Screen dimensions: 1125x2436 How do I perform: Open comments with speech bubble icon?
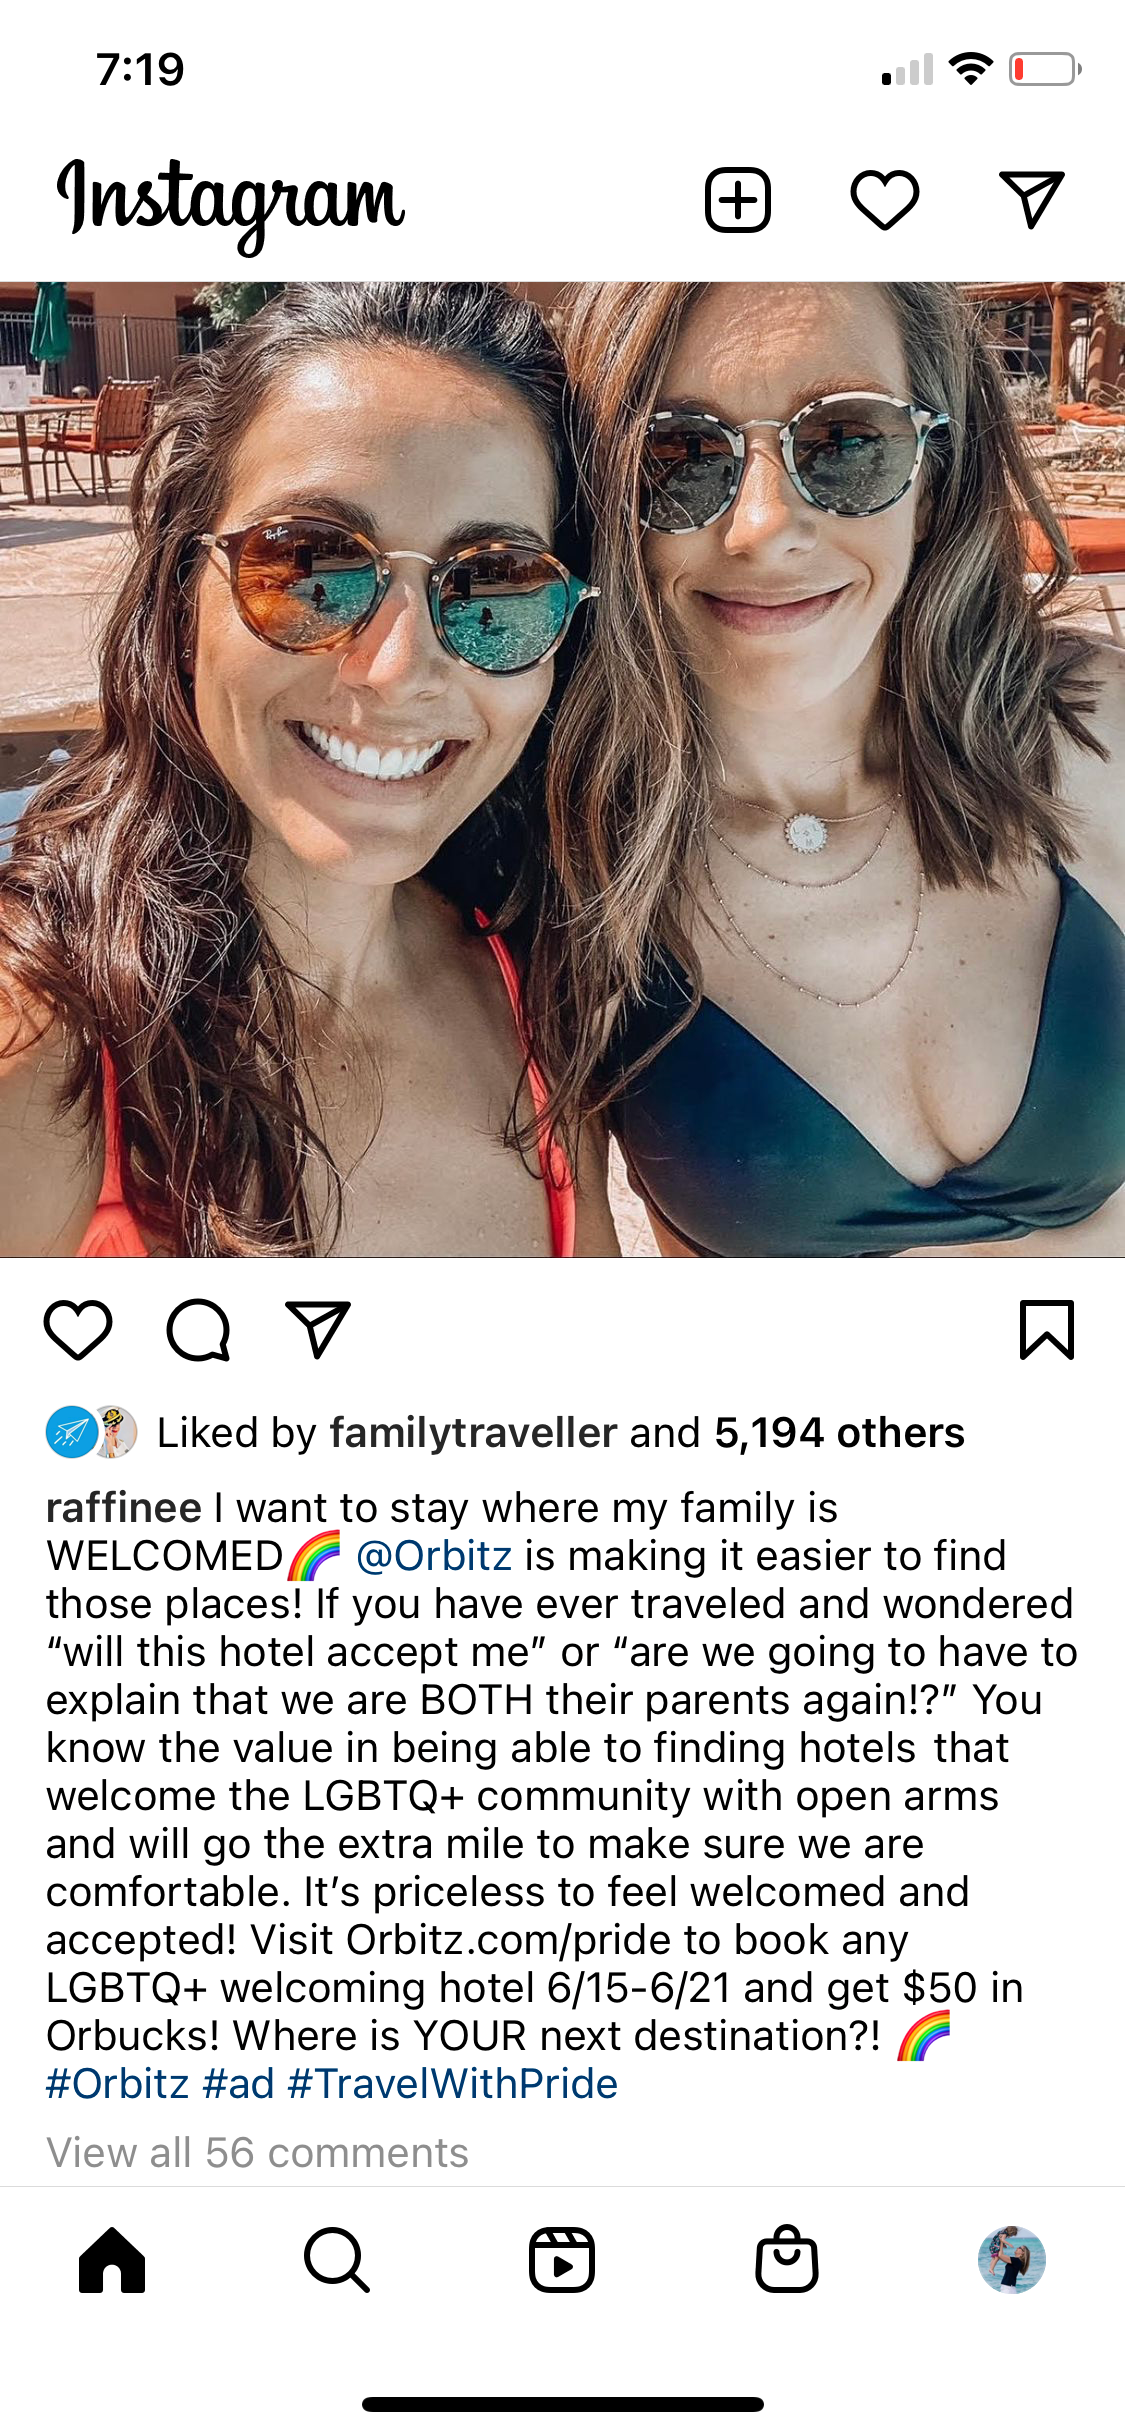pyautogui.click(x=198, y=1330)
